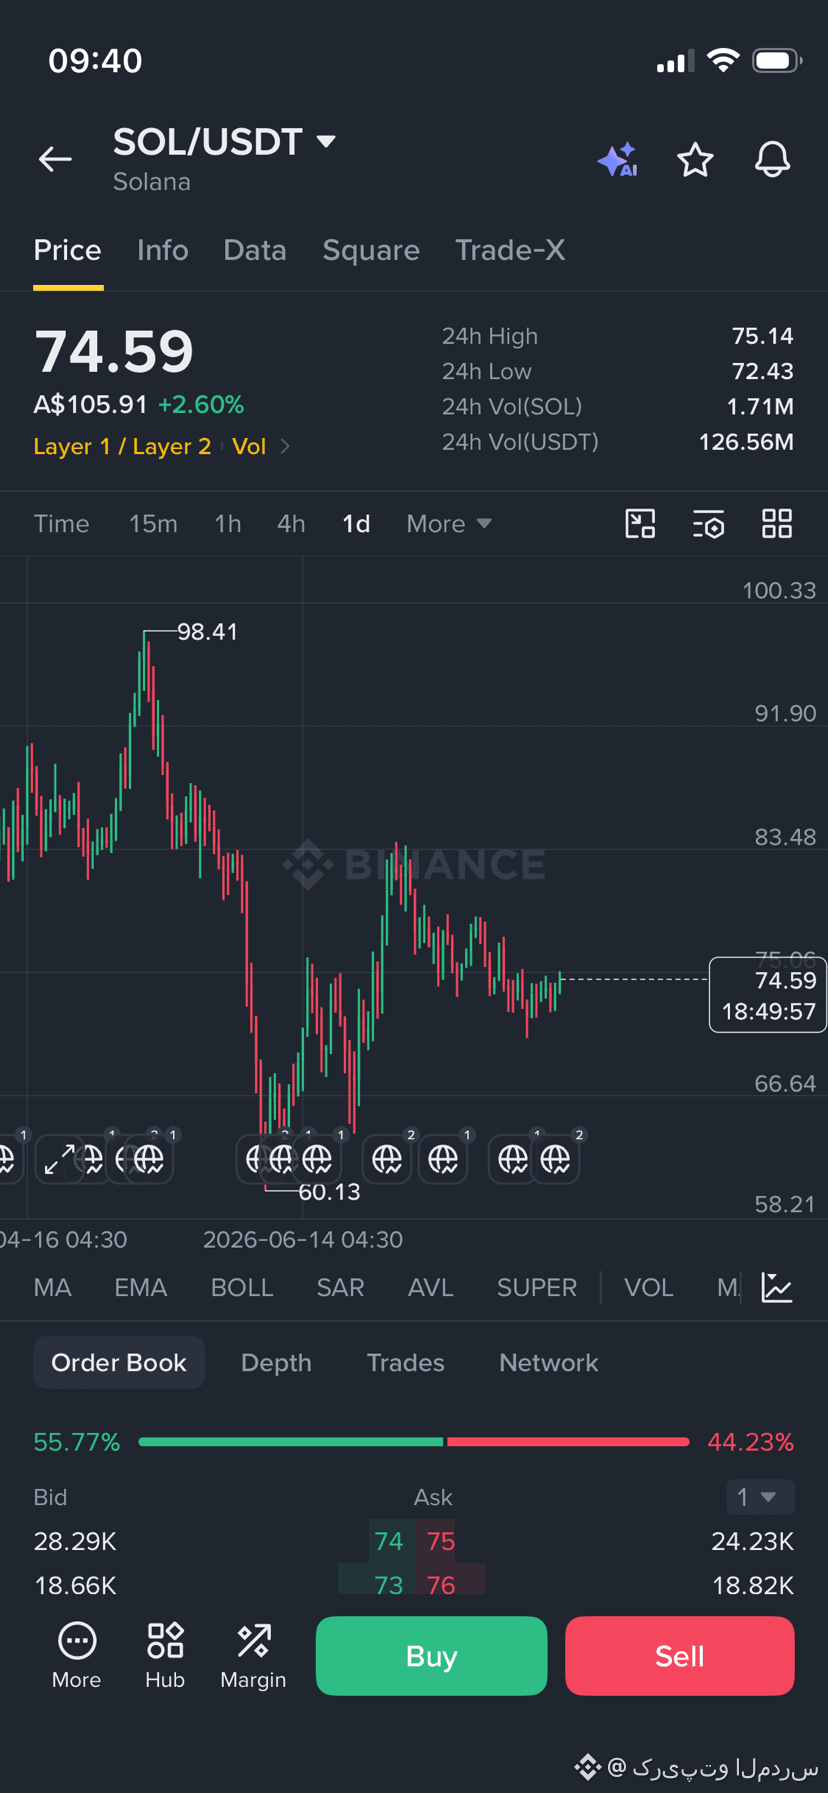Switch to the Data tab
This screenshot has height=1793, width=828.
[x=255, y=250]
